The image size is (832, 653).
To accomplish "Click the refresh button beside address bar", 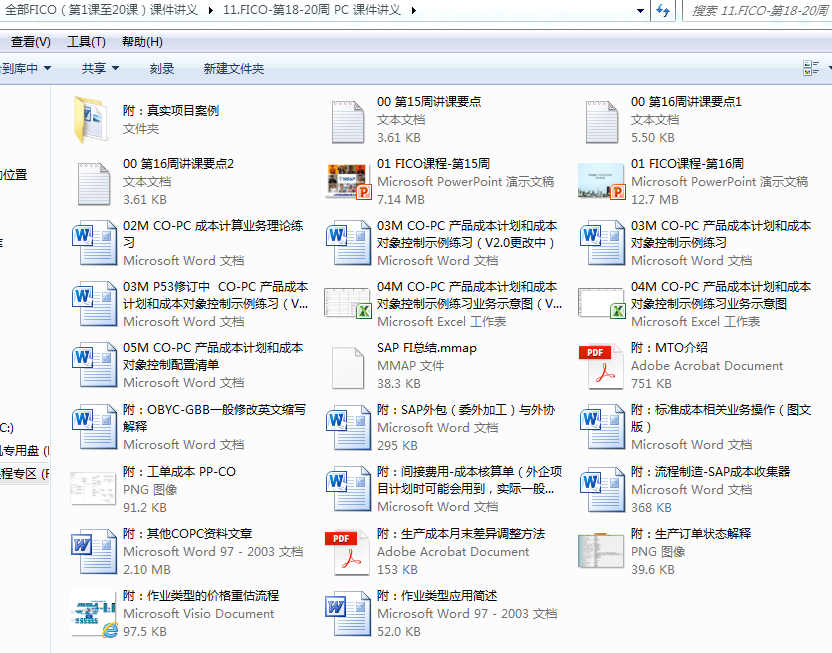I will (663, 10).
